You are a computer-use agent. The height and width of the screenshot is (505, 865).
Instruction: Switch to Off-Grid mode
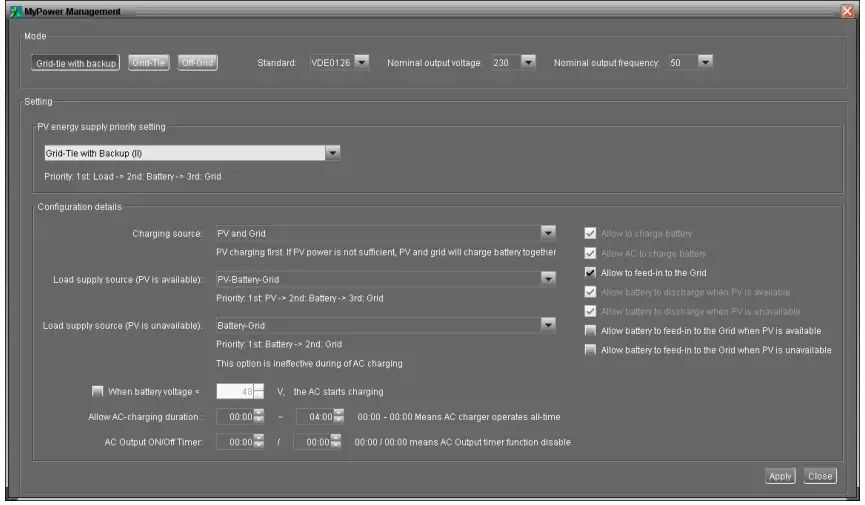pyautogui.click(x=197, y=62)
